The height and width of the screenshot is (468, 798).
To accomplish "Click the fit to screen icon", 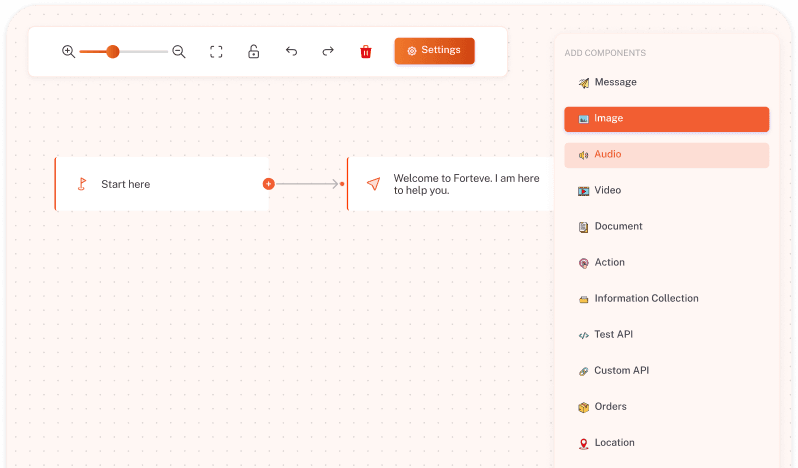I will 216,52.
